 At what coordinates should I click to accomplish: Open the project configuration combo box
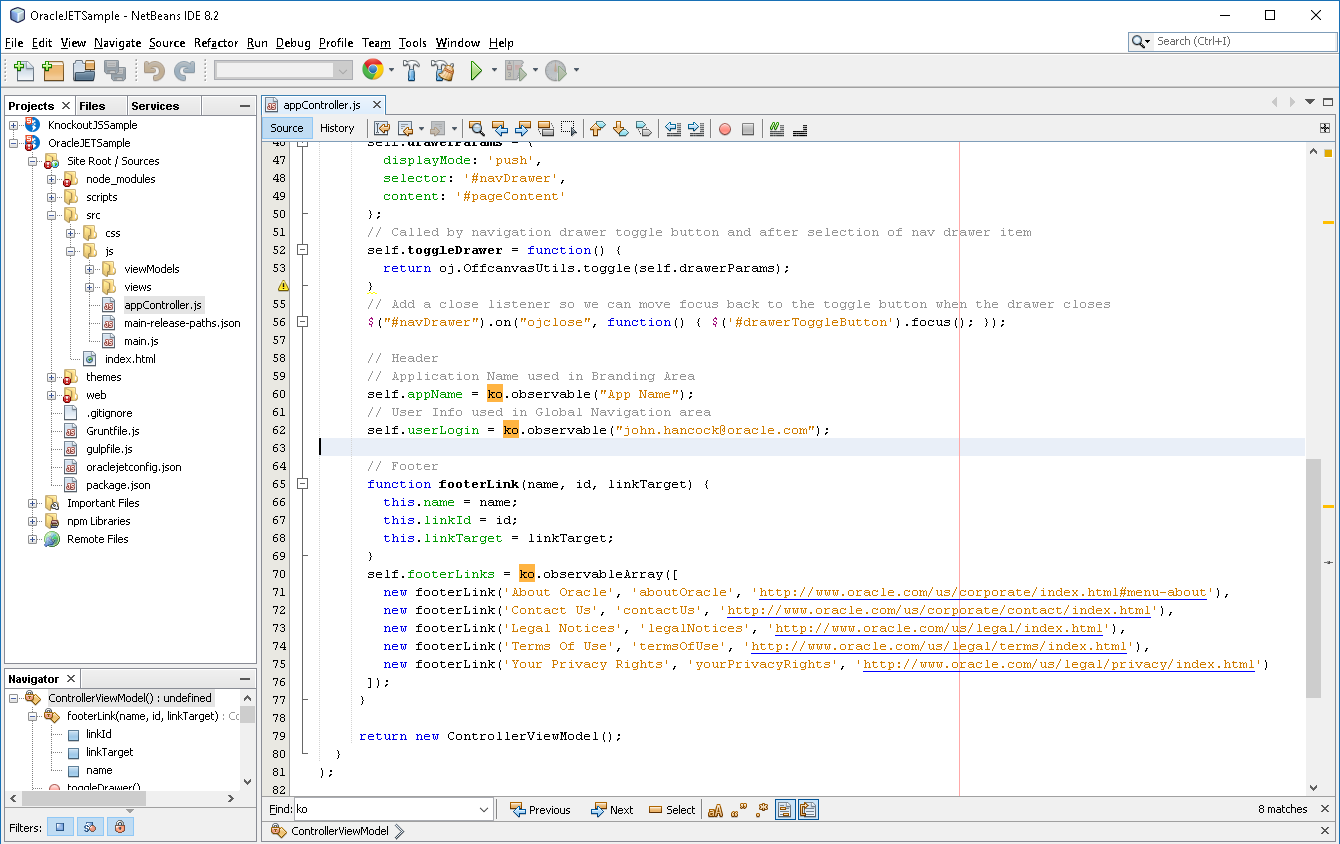point(283,70)
